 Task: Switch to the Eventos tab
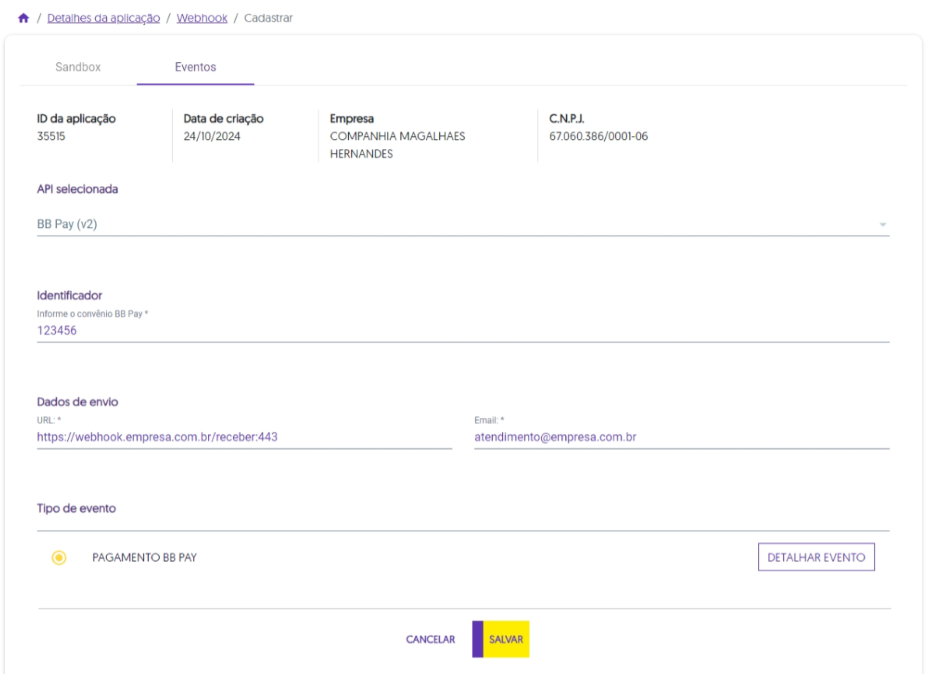click(195, 67)
